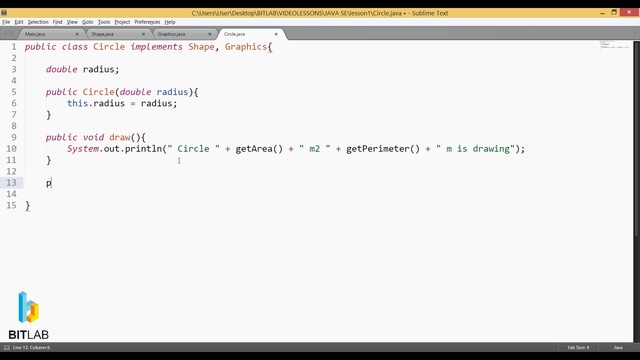Viewport: 640px width, 360px height.
Task: Click line number 5 in the gutter
Action: [x=14, y=92]
